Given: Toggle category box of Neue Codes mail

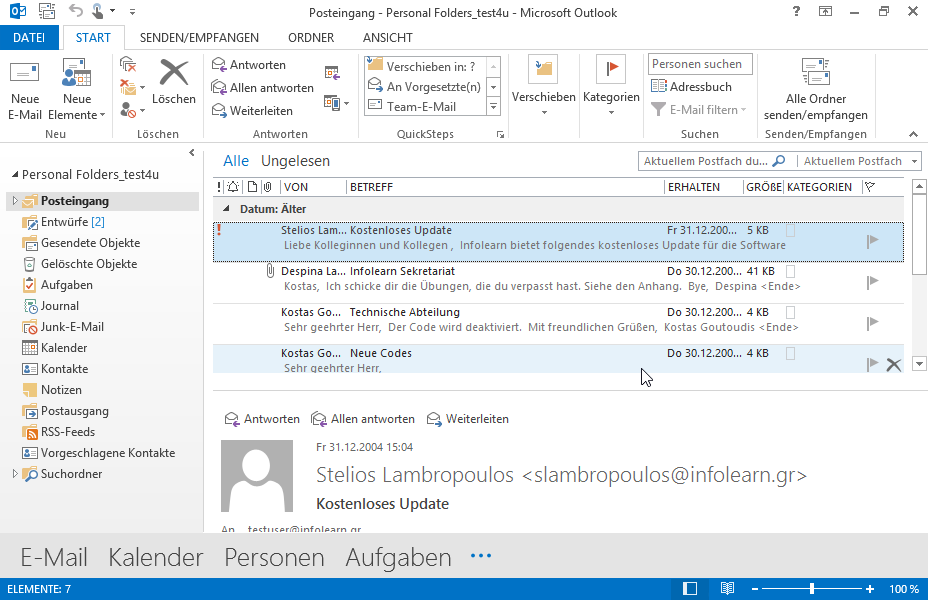Looking at the screenshot, I should [790, 353].
